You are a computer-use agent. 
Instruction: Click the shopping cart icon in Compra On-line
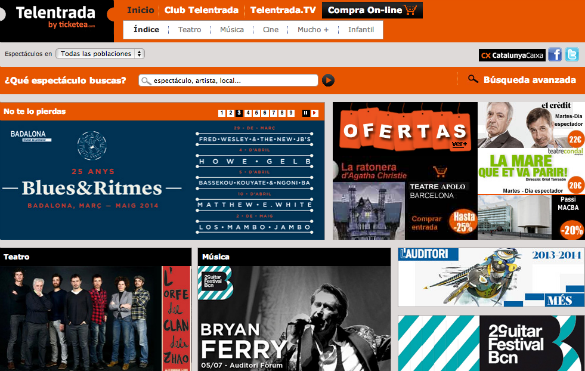(410, 10)
